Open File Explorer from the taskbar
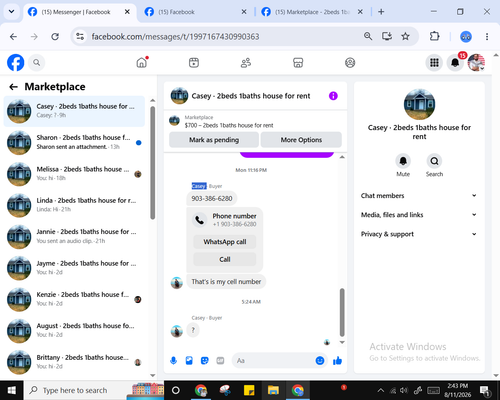Viewport: 500px width, 400px height. pos(273,390)
